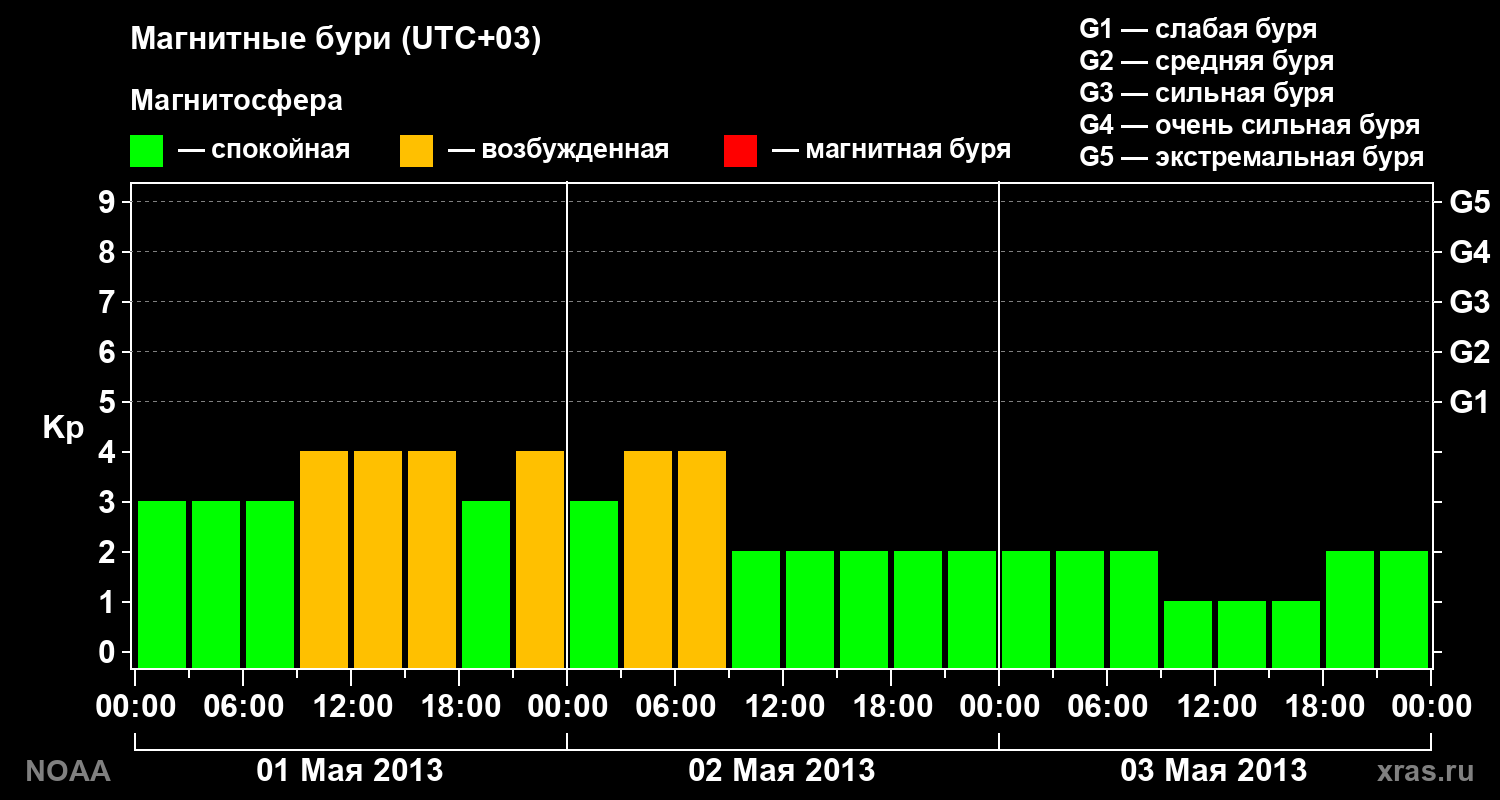Click the 'G3 — сильная буря' legend line
This screenshot has width=1500, height=800.
1207,93
